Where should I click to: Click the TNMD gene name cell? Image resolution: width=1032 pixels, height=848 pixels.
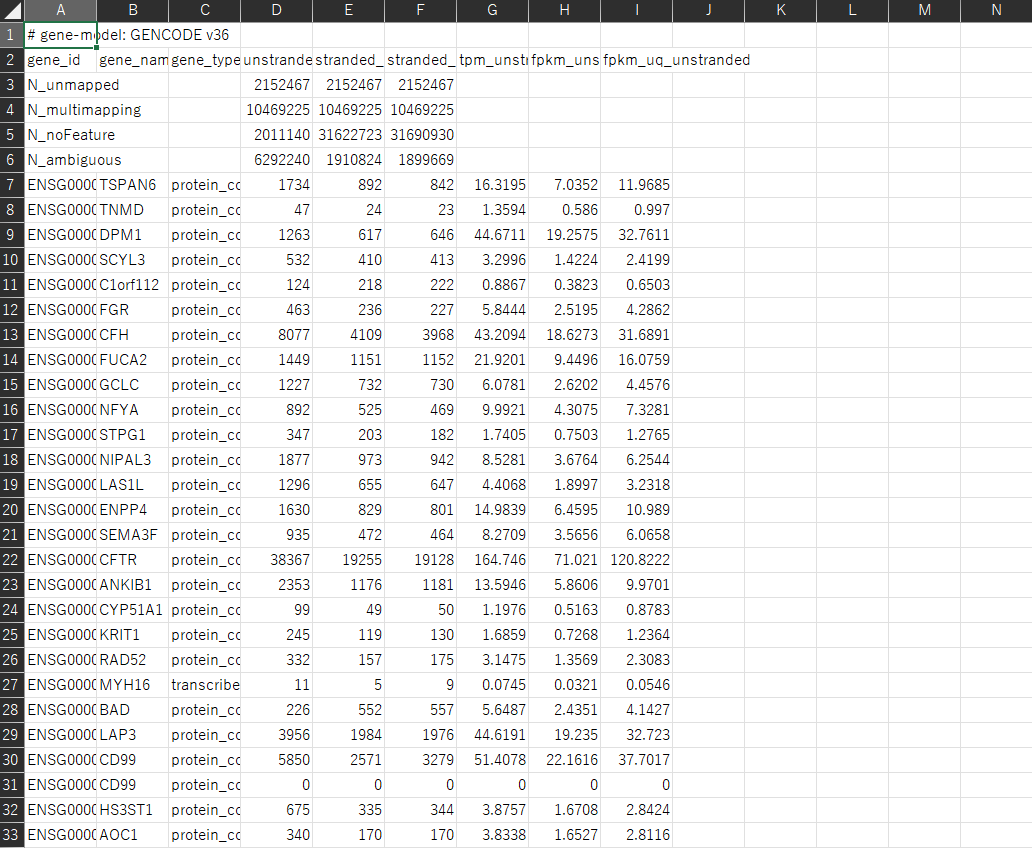coord(132,210)
